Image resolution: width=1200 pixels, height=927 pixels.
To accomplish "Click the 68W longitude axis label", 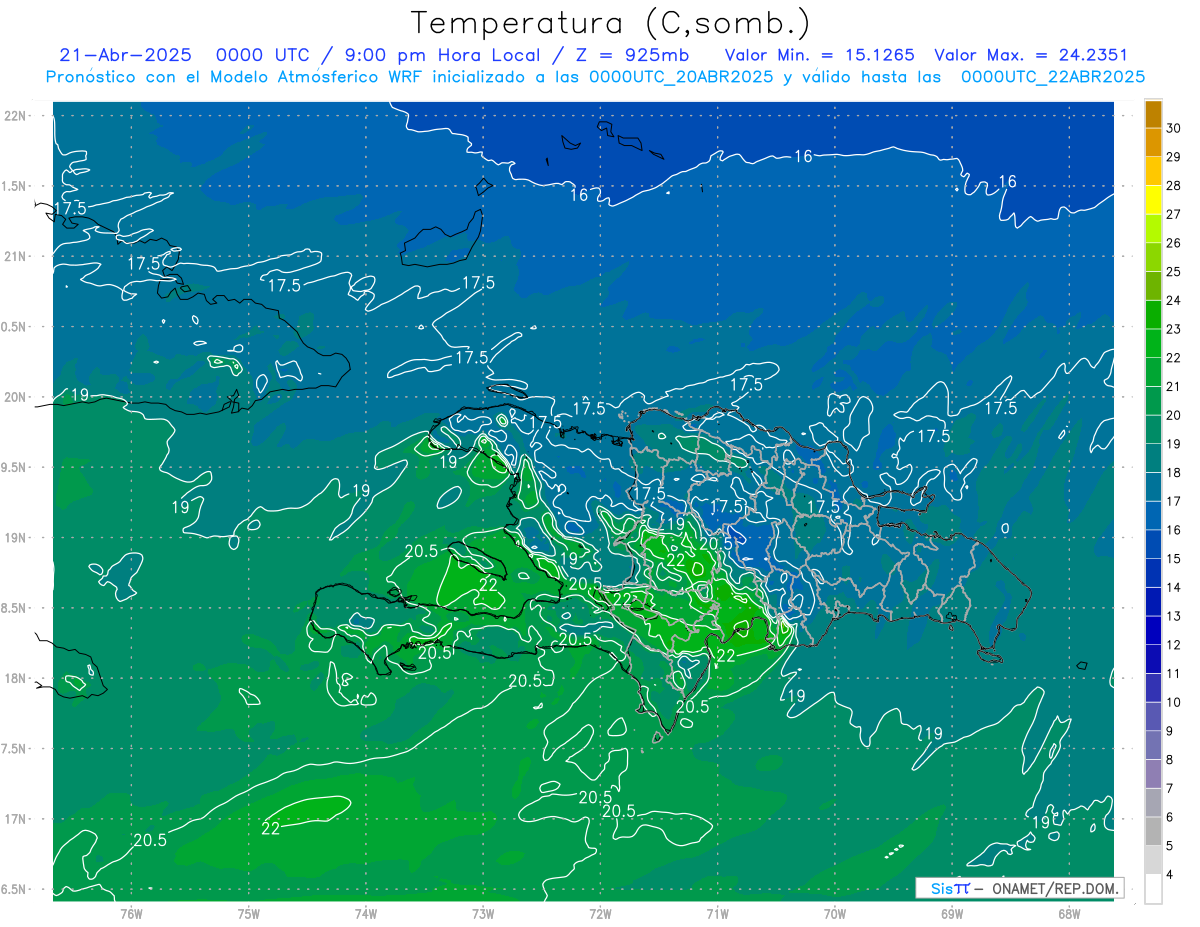I will (x=1069, y=913).
